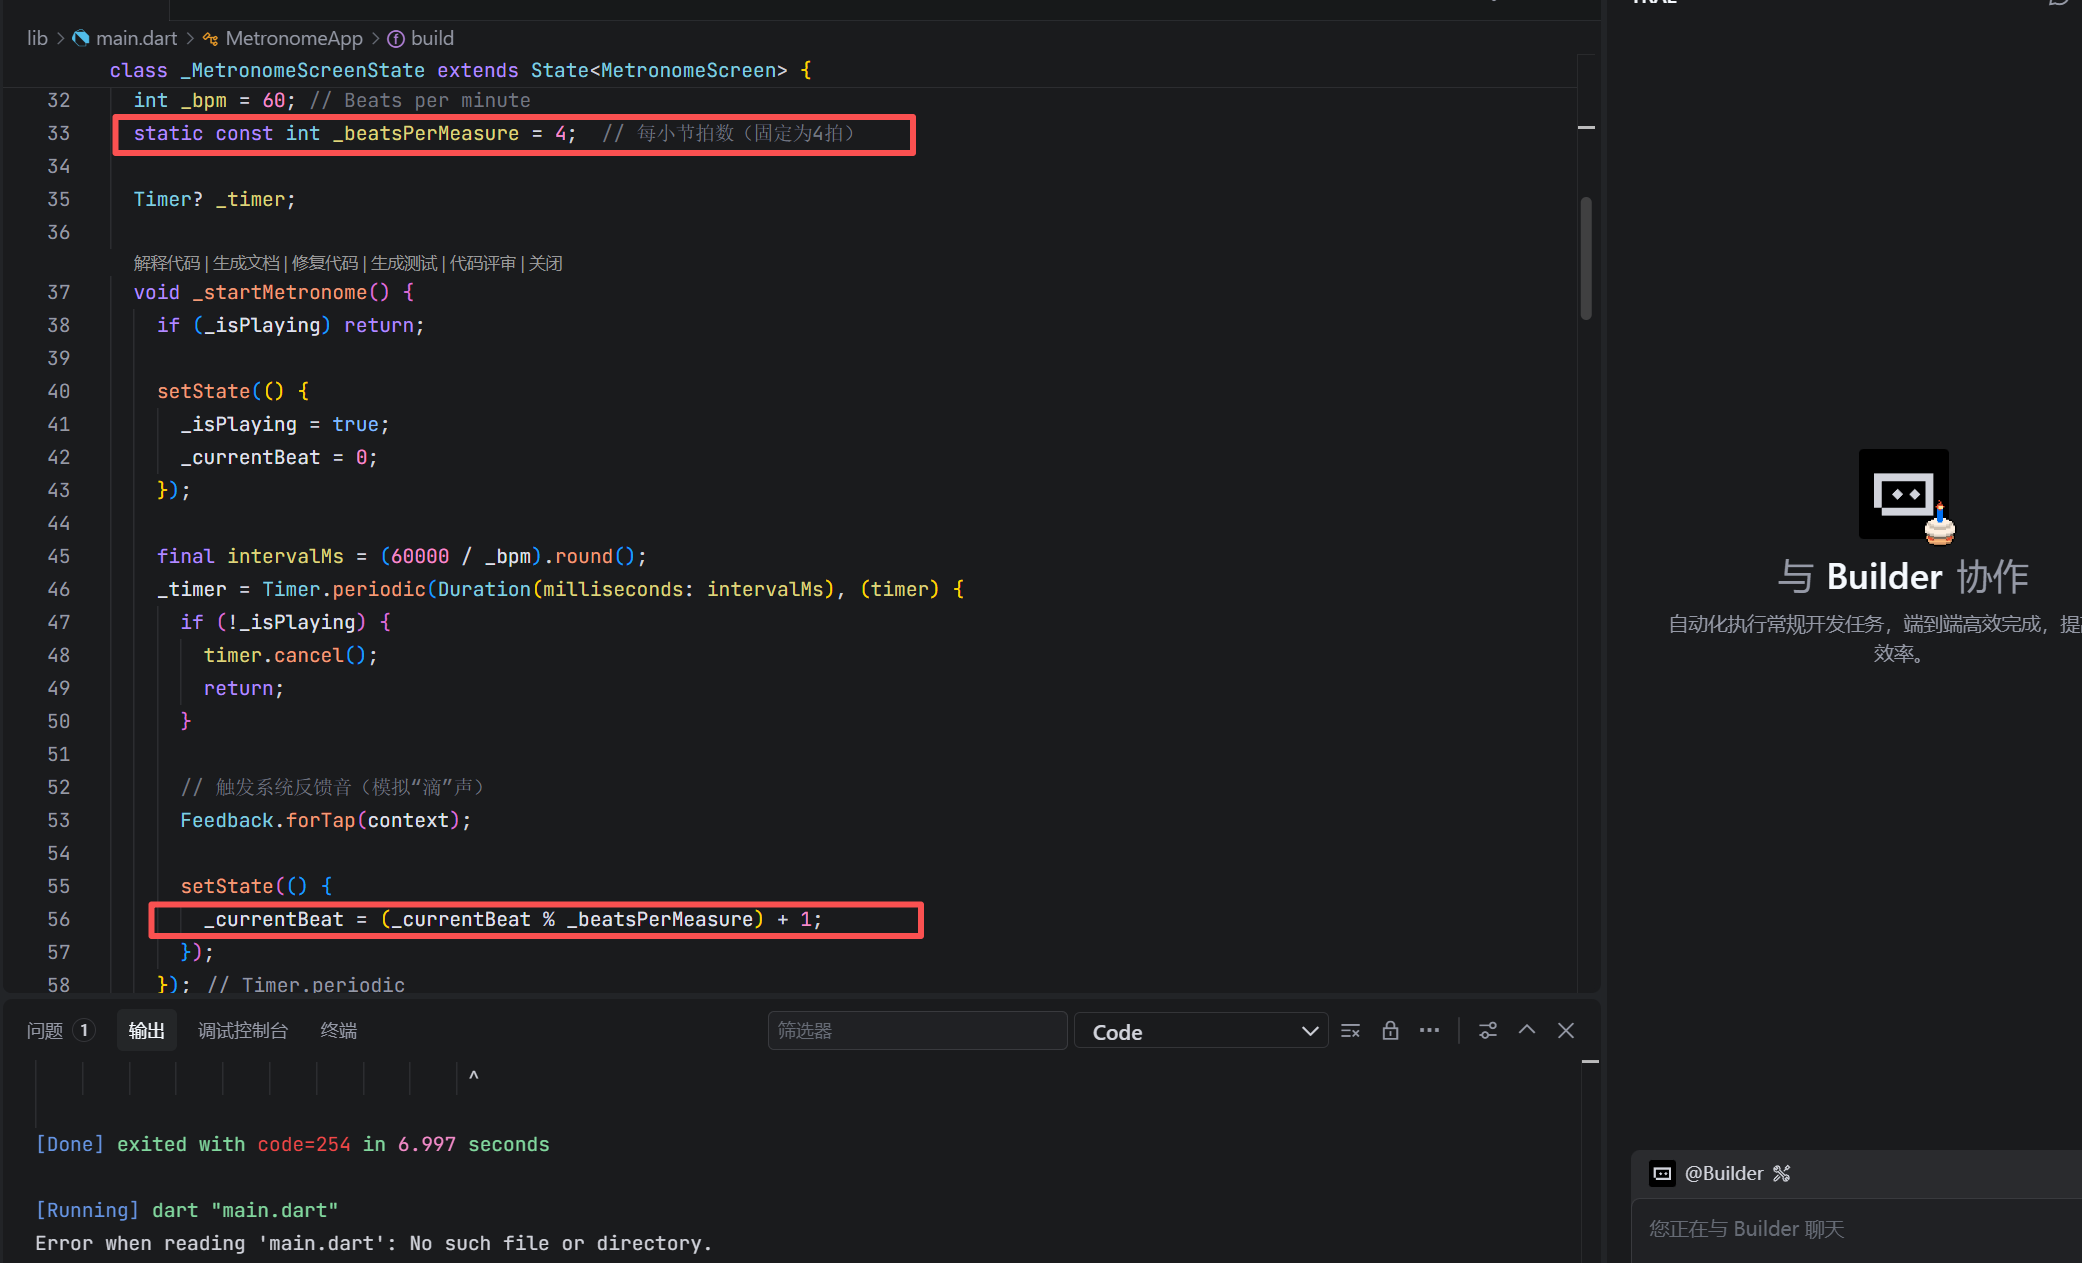Screen dimensions: 2082x1263
Task: Open the main.dart breadcrumb dropdown
Action: 136,38
